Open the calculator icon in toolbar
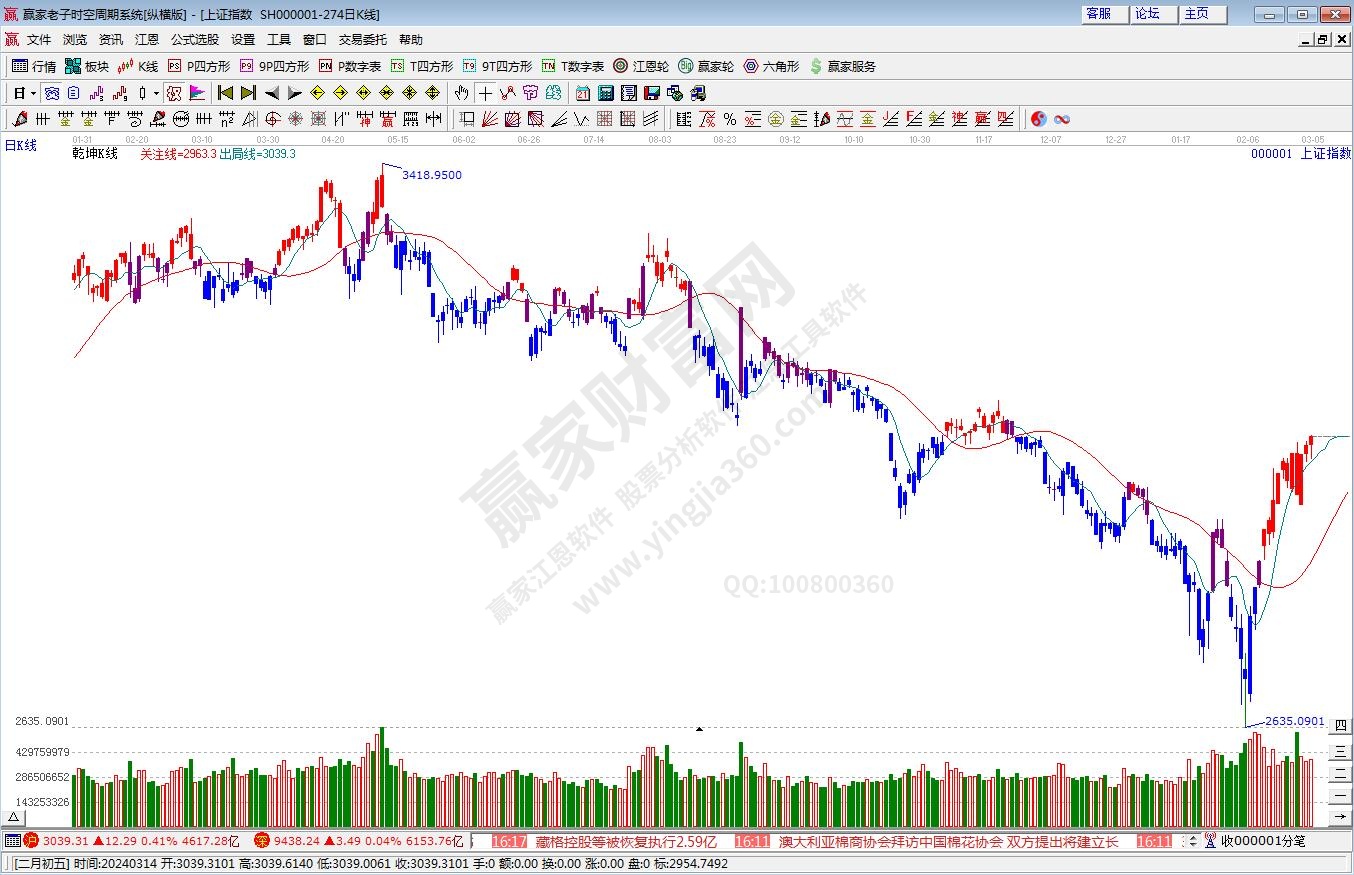 point(605,93)
